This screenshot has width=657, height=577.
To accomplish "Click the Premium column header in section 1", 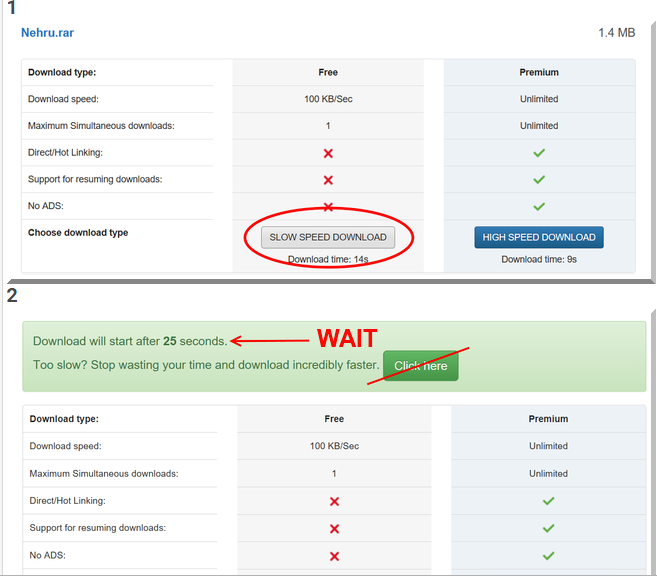I will (539, 72).
